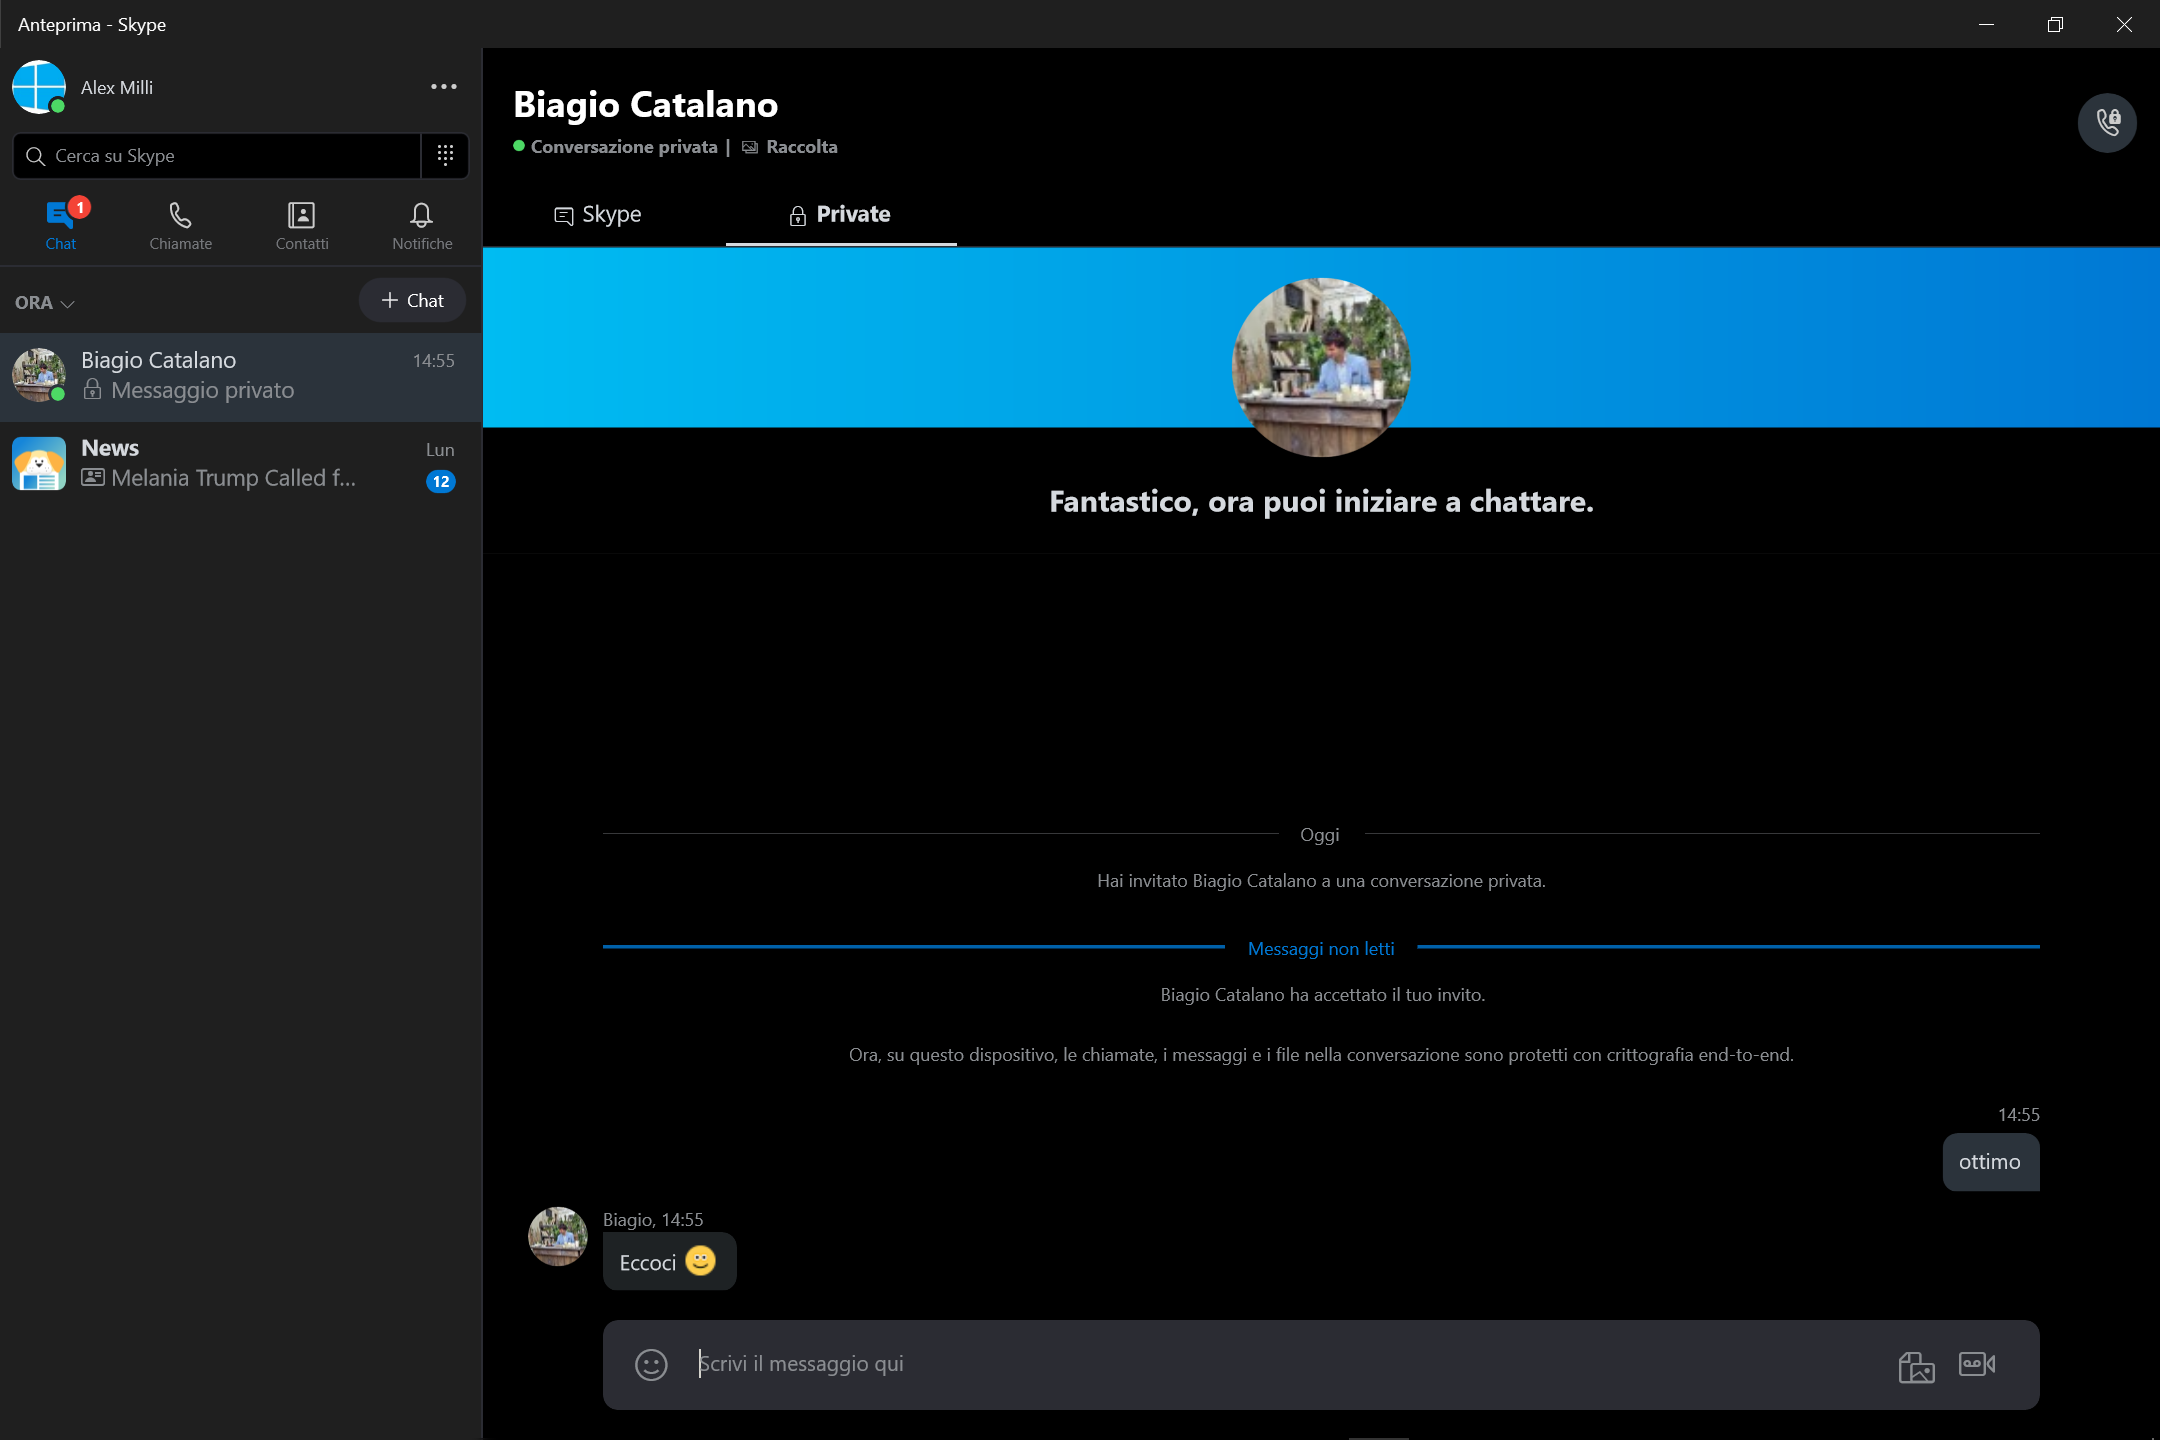Open the dial pad grid icon
Image resolution: width=2160 pixels, height=1440 pixels.
(x=445, y=155)
